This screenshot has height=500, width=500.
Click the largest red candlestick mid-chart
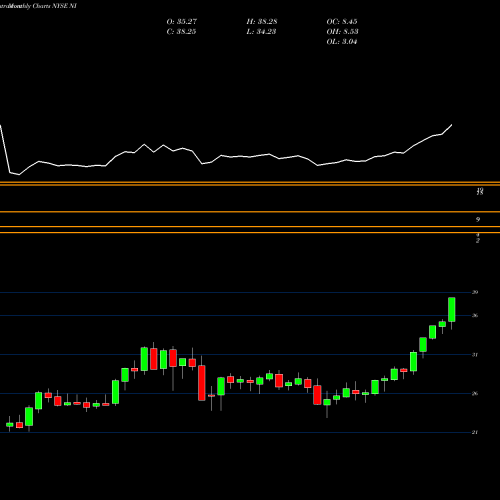coord(202,383)
